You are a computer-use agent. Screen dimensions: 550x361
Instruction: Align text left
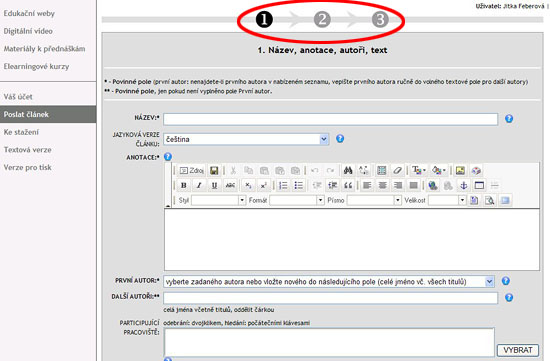367,185
